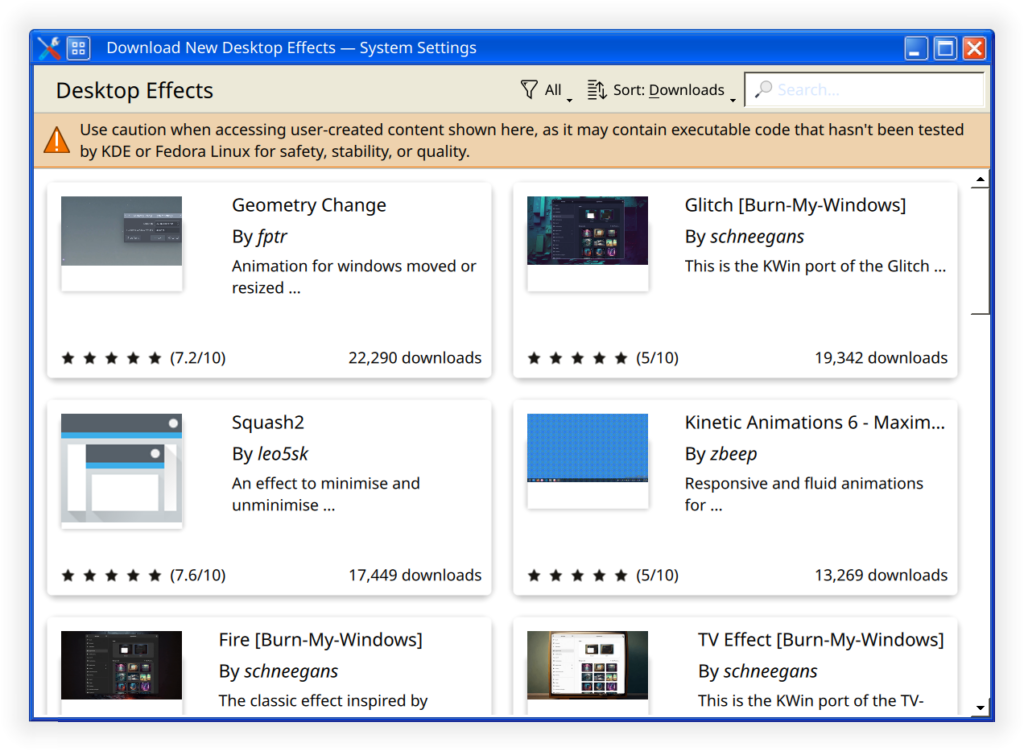The height and width of the screenshot is (751, 1024).
Task: Click author name zbeep
Action: click(733, 454)
